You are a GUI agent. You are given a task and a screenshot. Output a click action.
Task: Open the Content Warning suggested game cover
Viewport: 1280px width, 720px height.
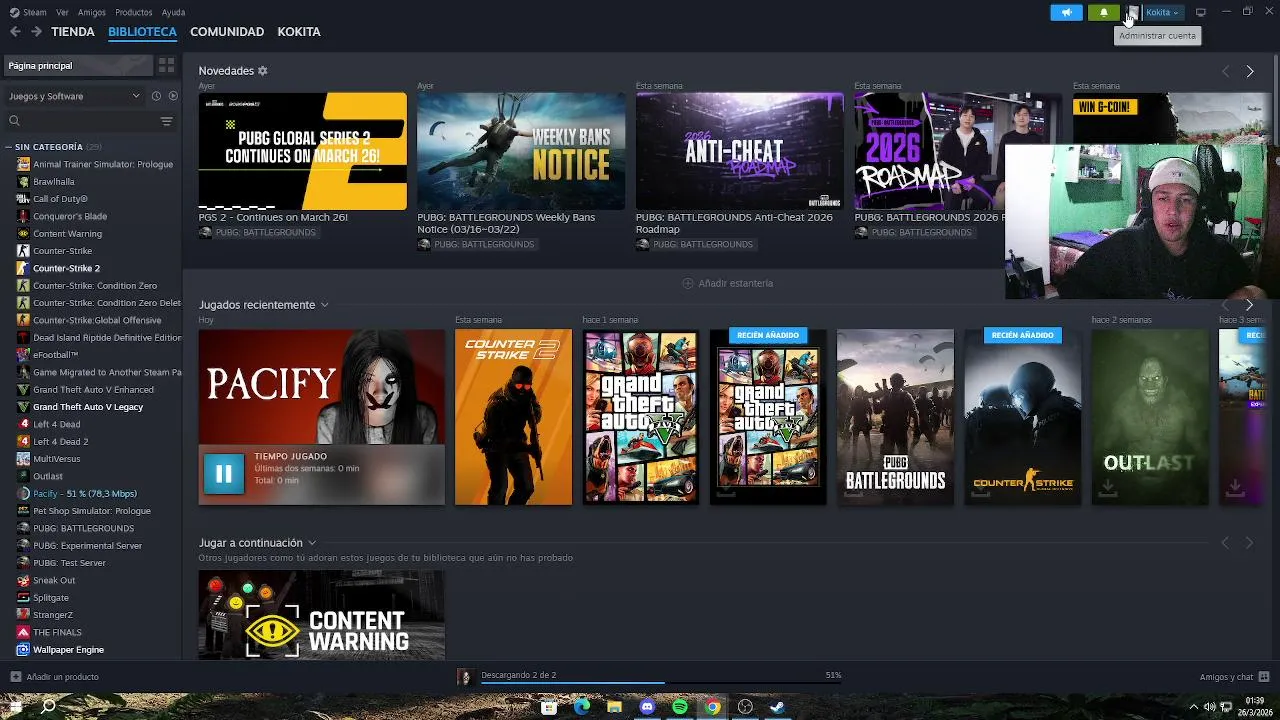pos(321,615)
